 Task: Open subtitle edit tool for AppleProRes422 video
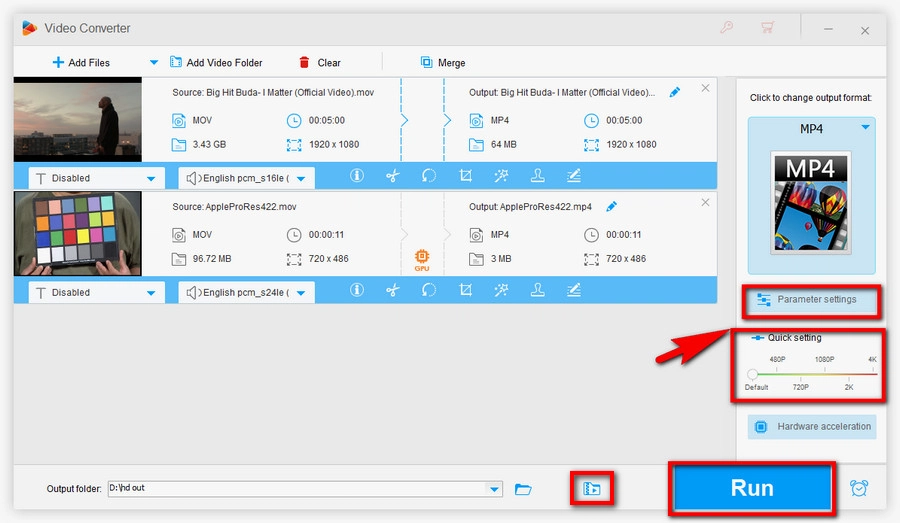573,290
